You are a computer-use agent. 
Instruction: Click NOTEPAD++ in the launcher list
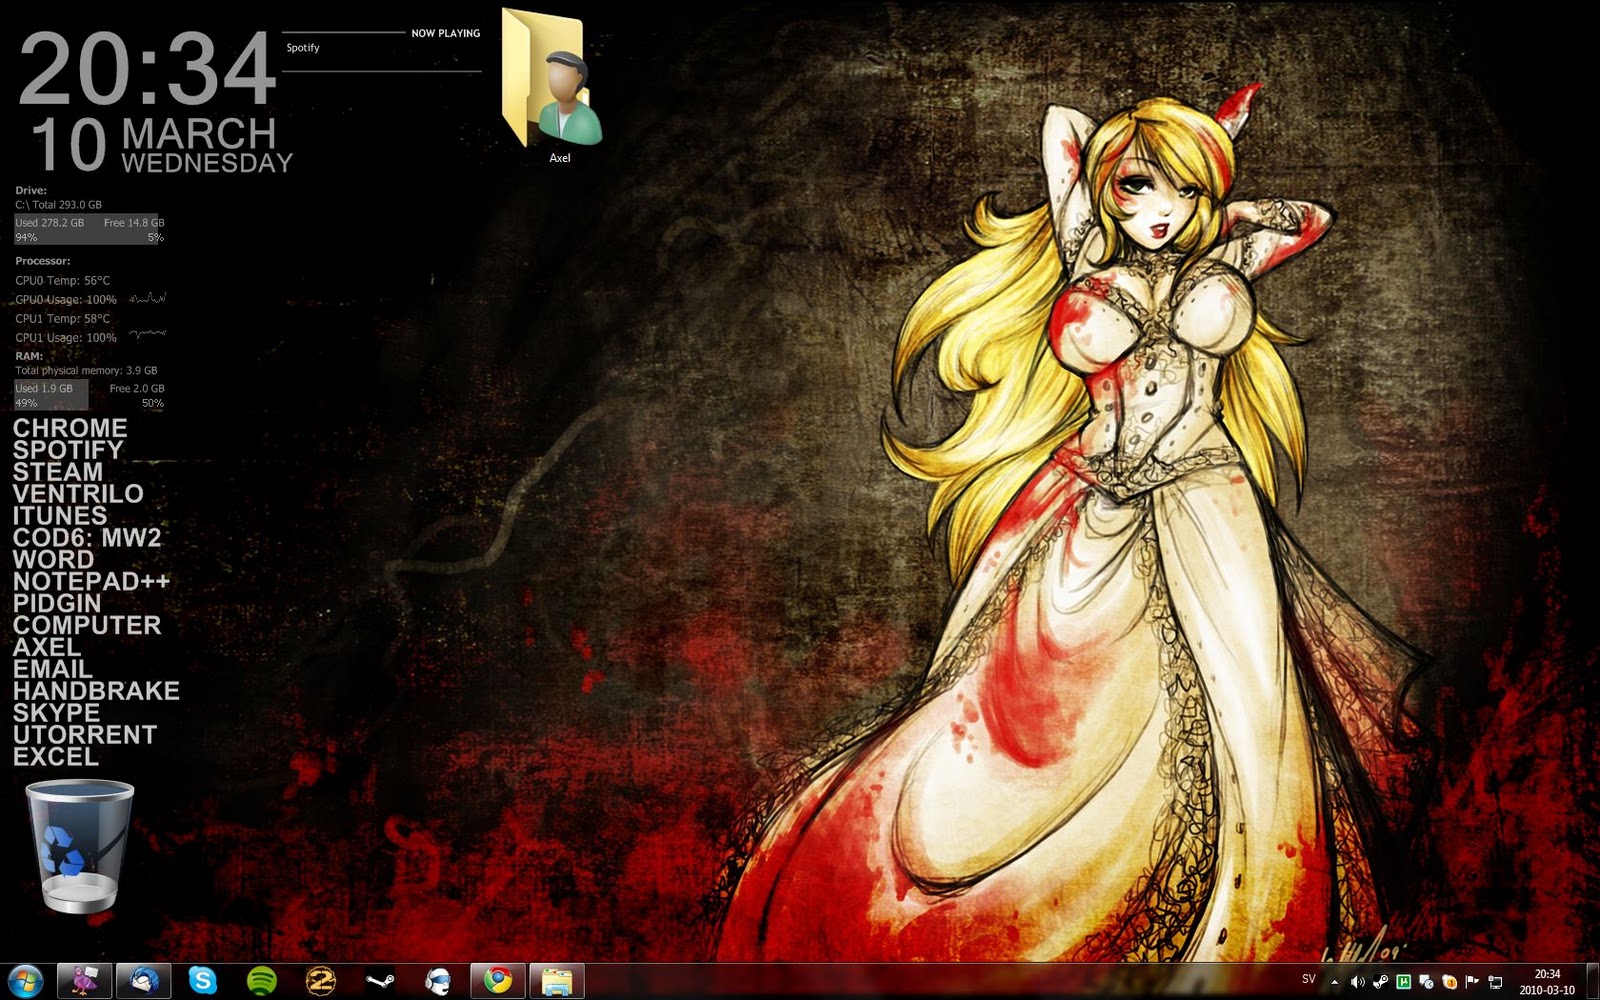click(91, 581)
